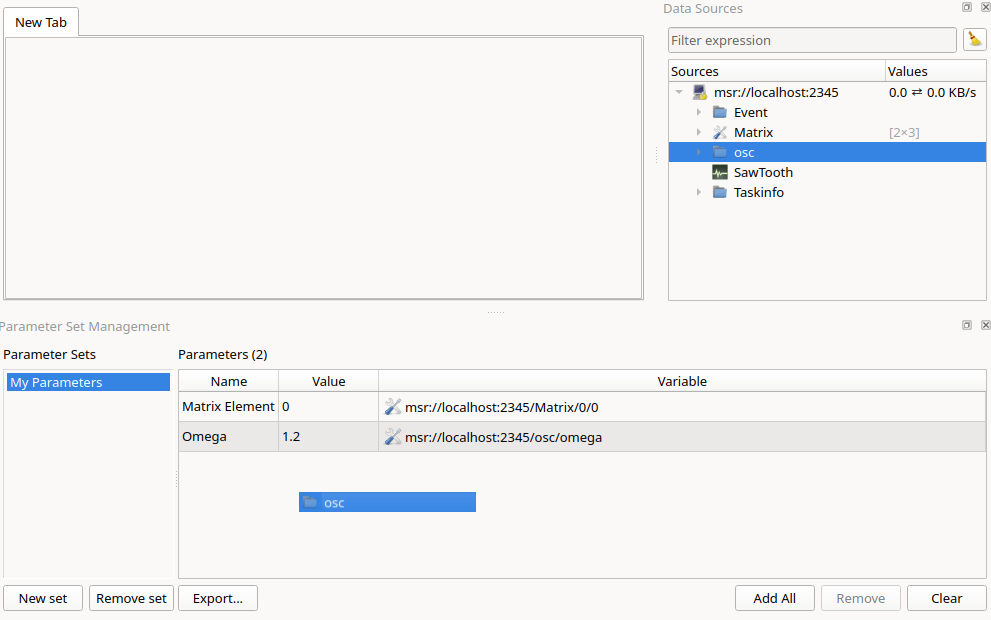
Task: Click the Value column header in Parameters
Action: [329, 381]
